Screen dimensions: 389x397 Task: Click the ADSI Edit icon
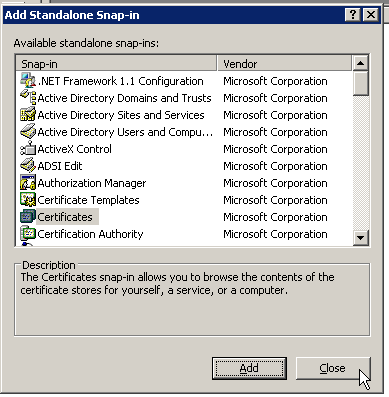coord(28,165)
